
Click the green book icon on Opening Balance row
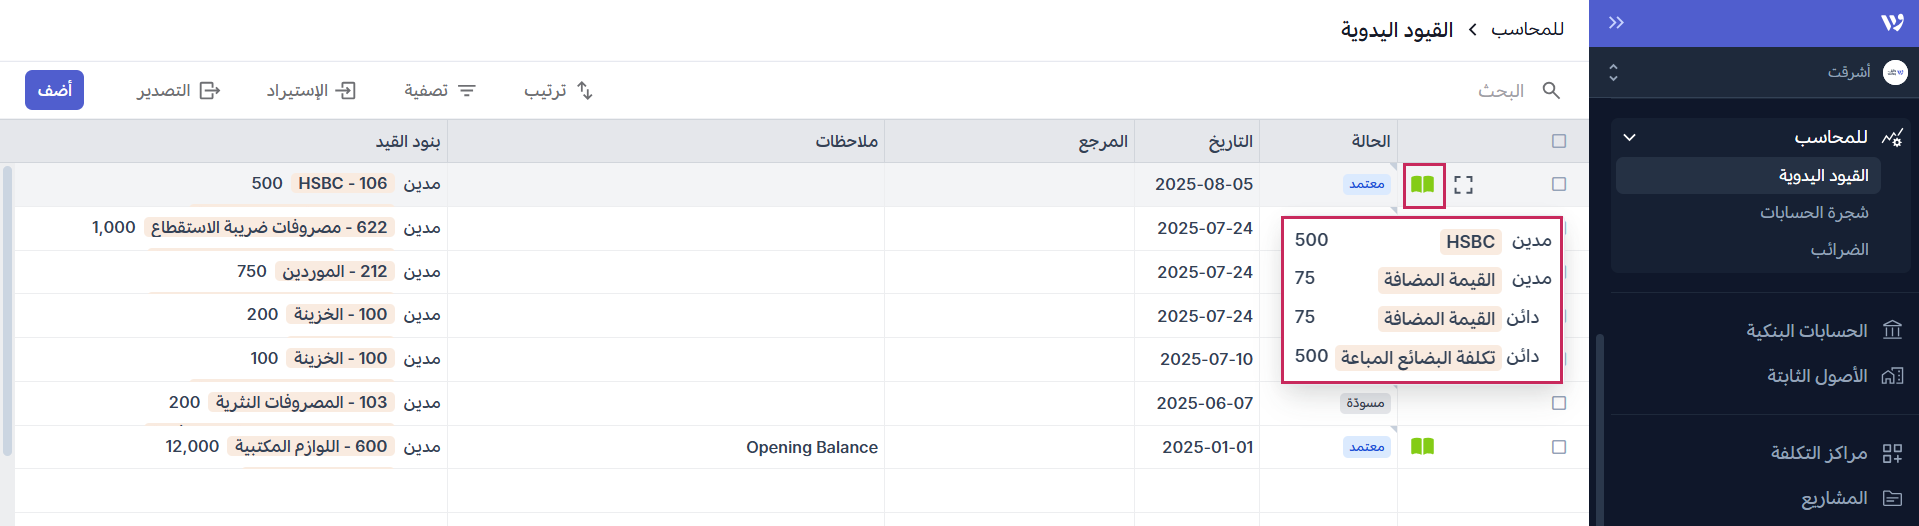pos(1422,447)
